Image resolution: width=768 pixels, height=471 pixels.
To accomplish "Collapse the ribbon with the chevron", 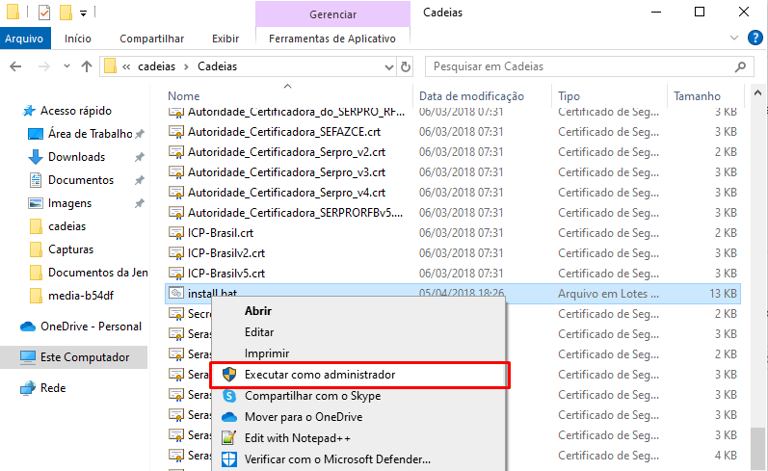I will tap(735, 38).
